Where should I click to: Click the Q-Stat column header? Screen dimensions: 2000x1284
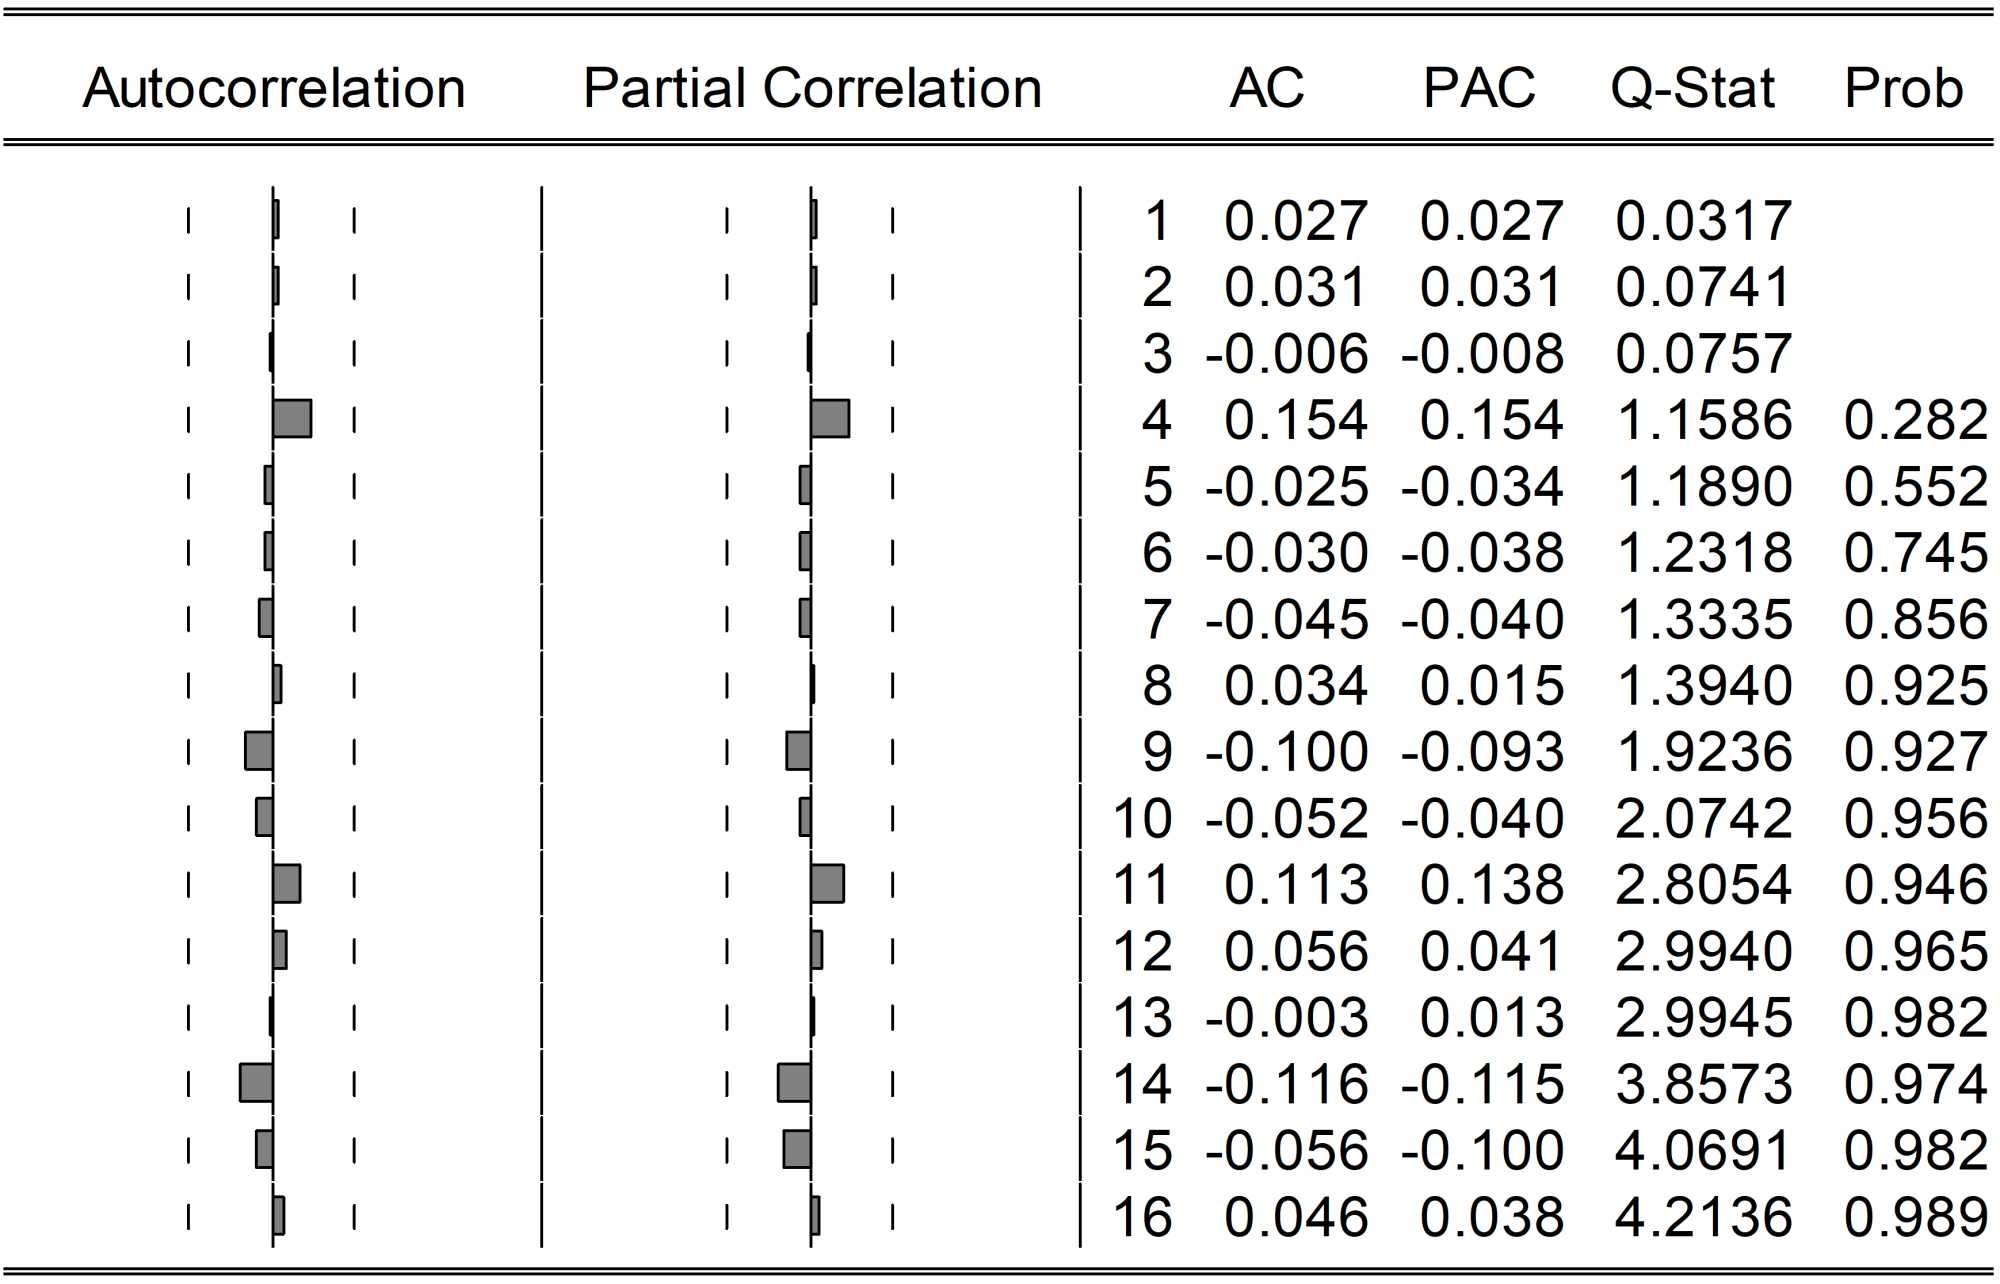click(x=1692, y=89)
